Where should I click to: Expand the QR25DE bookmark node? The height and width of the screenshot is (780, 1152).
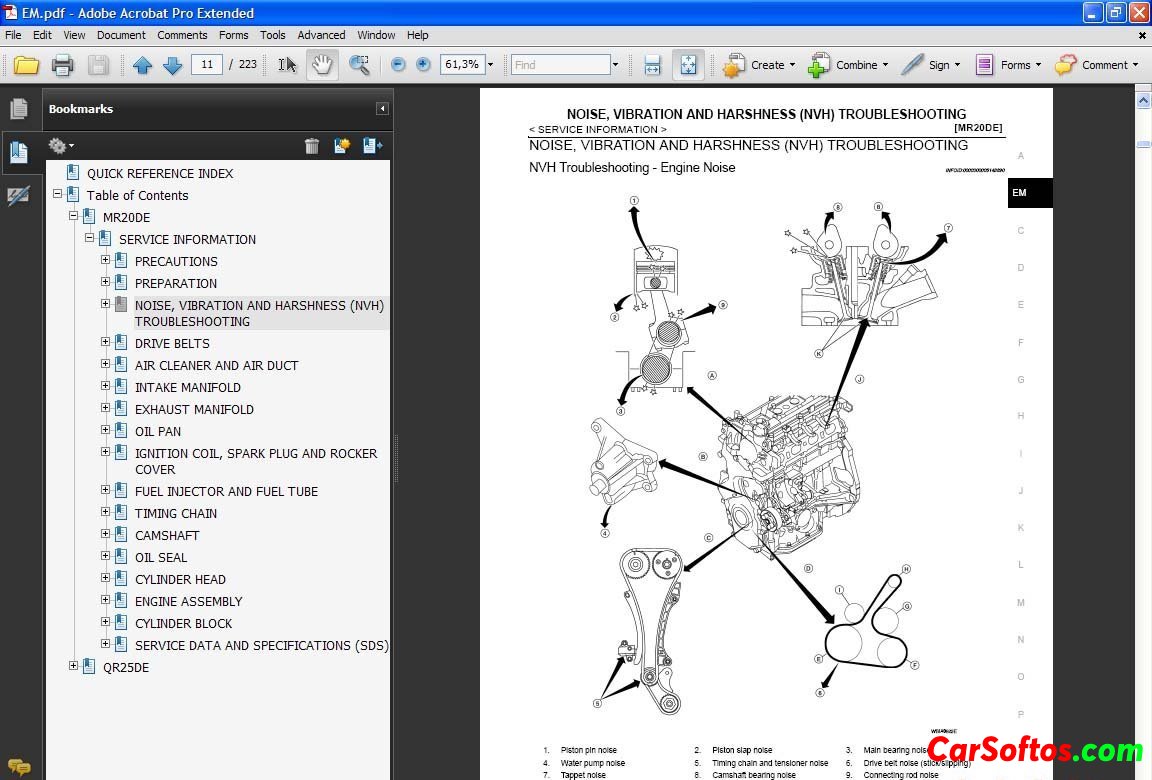73,666
